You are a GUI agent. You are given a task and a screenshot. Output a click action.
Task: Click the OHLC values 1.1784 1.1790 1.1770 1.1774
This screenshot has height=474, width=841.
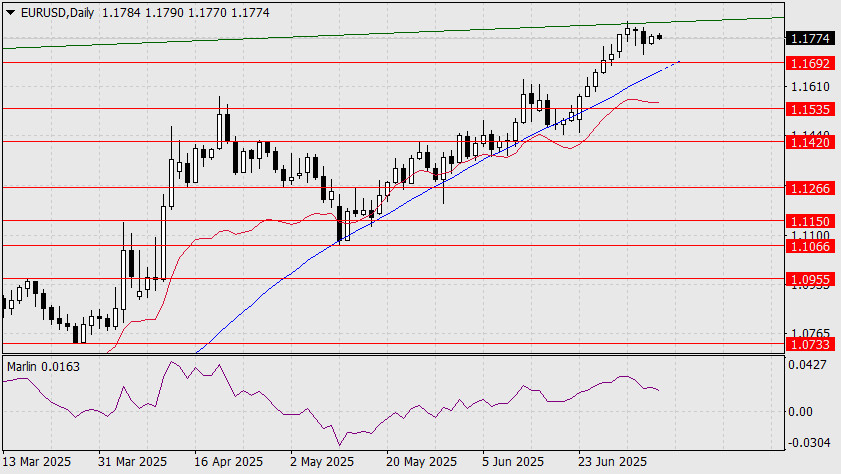click(186, 13)
